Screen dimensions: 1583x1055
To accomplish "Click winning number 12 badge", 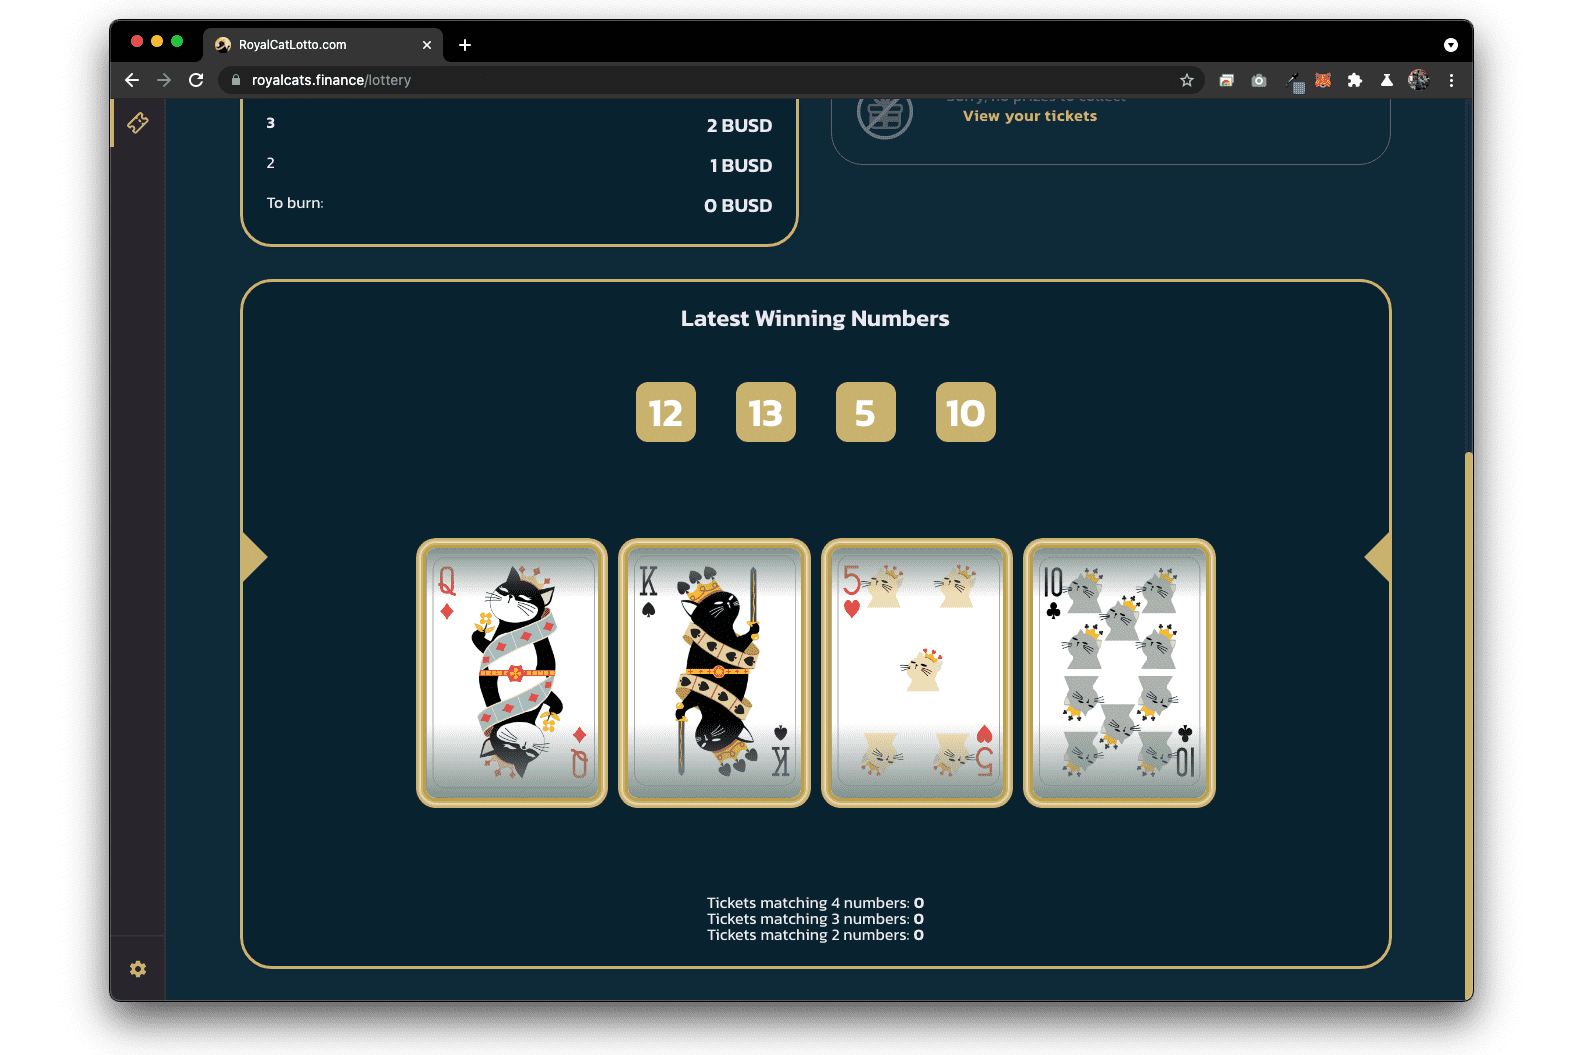I will click(666, 412).
